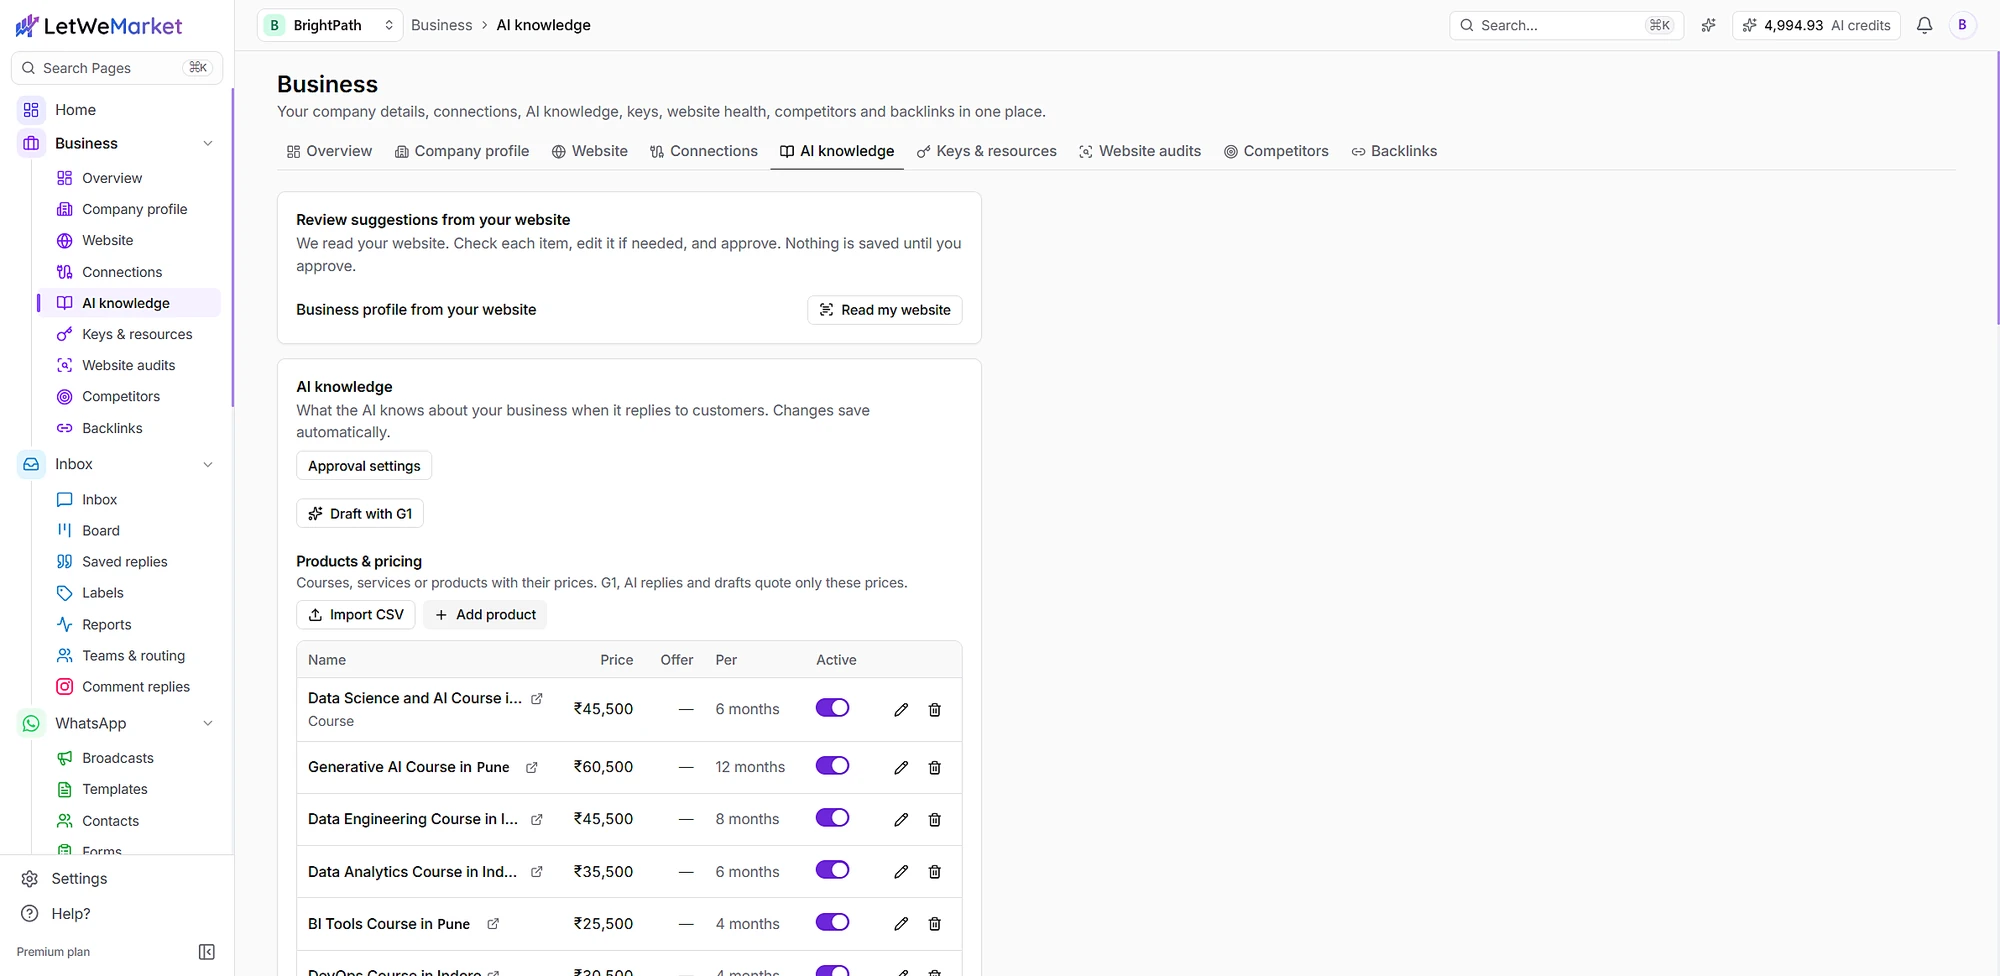The image size is (2000, 976).
Task: Open the AI sparkle assistant icon in top bar
Action: [x=1708, y=25]
